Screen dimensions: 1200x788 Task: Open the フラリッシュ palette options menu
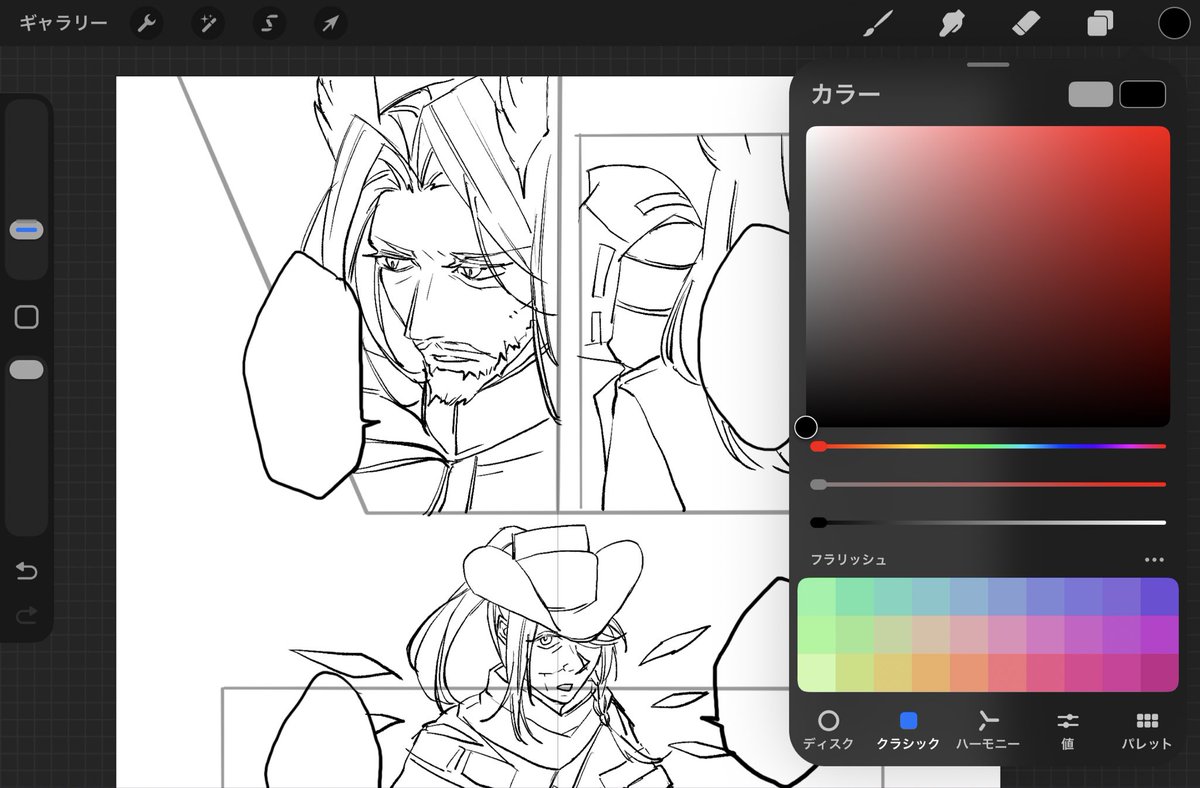point(1154,560)
